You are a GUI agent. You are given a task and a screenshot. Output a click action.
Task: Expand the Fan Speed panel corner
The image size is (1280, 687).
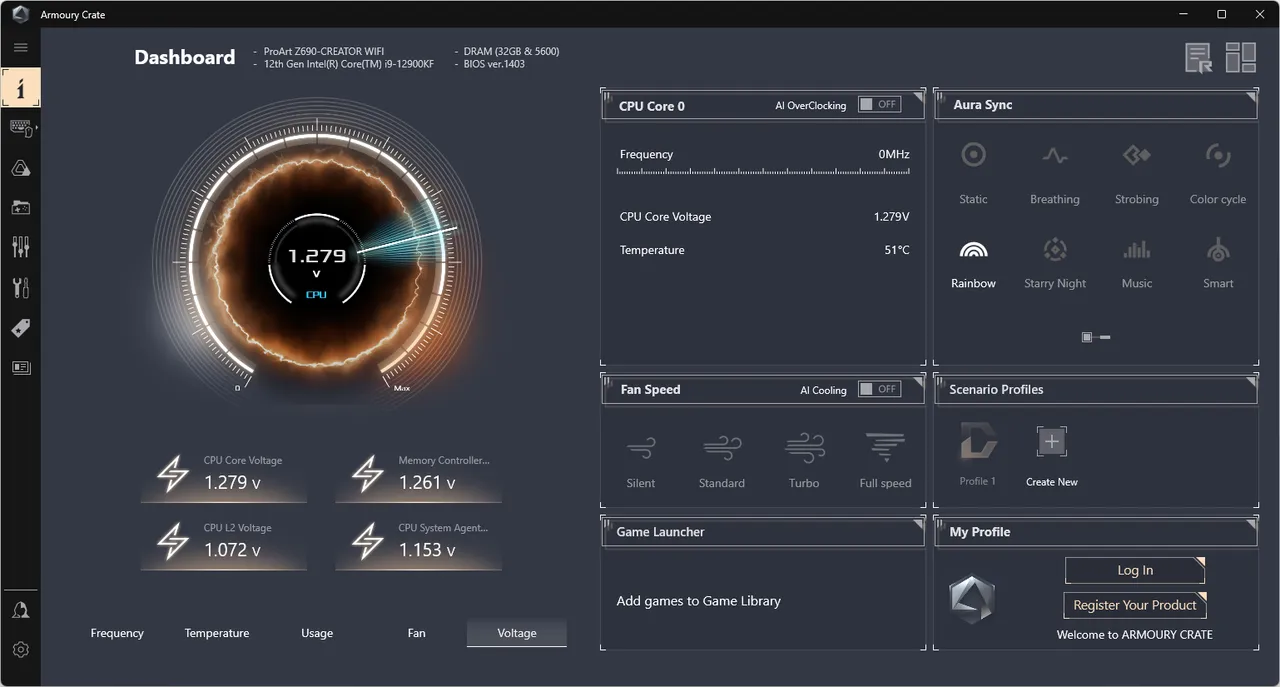pos(918,382)
